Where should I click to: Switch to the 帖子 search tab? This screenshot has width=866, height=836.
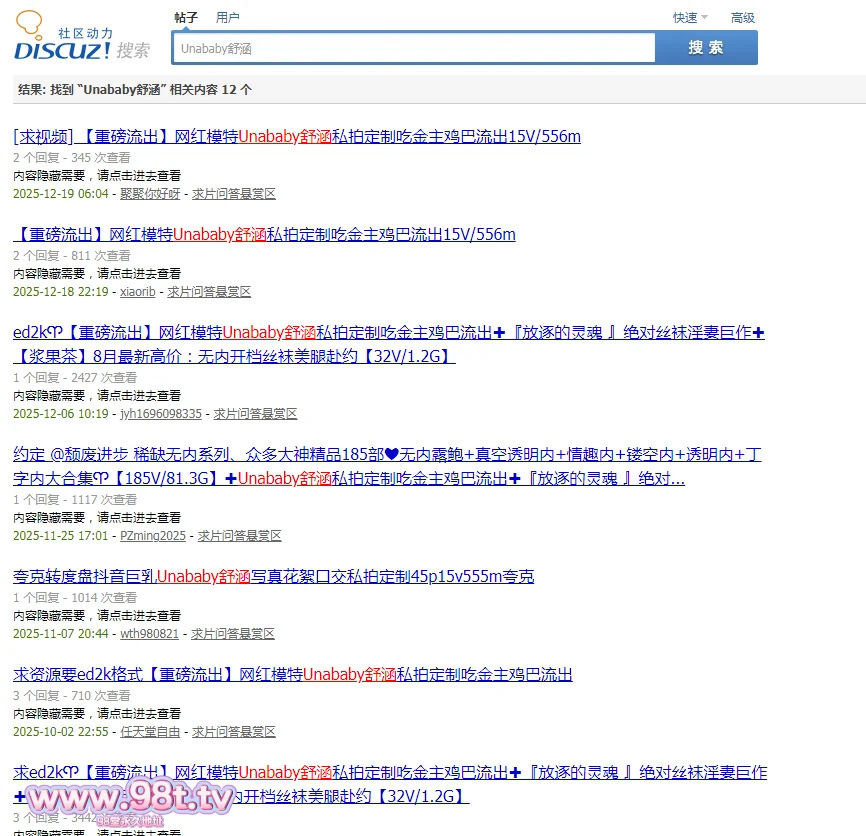(x=186, y=18)
